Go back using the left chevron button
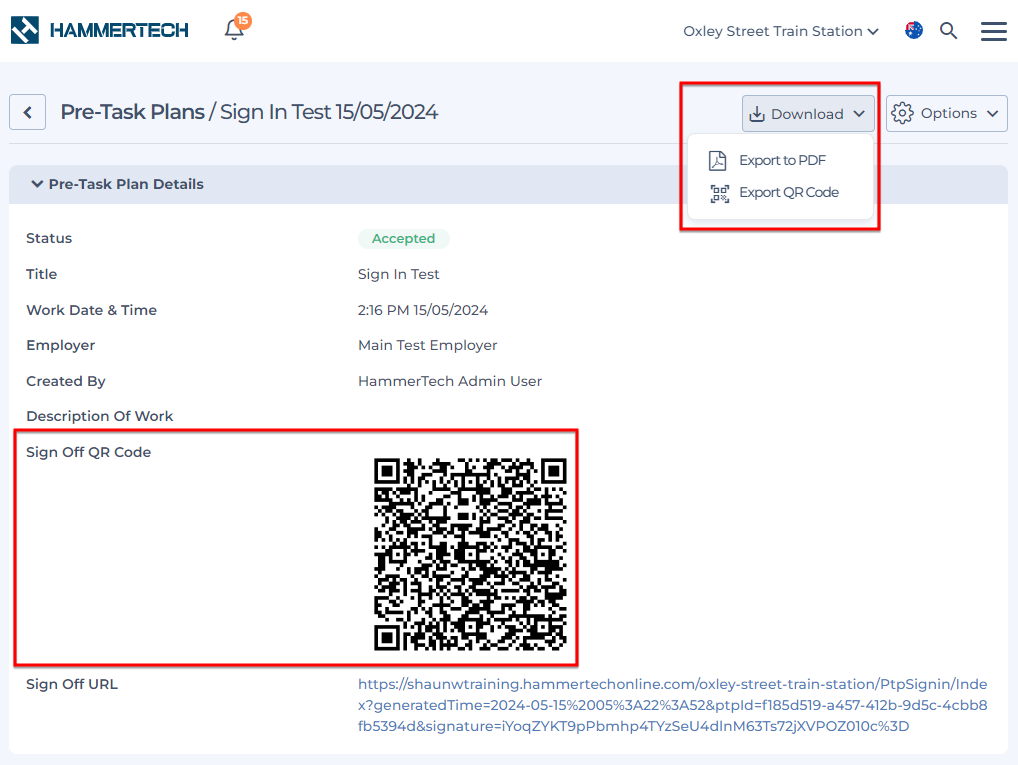This screenshot has height=765, width=1018. [27, 112]
